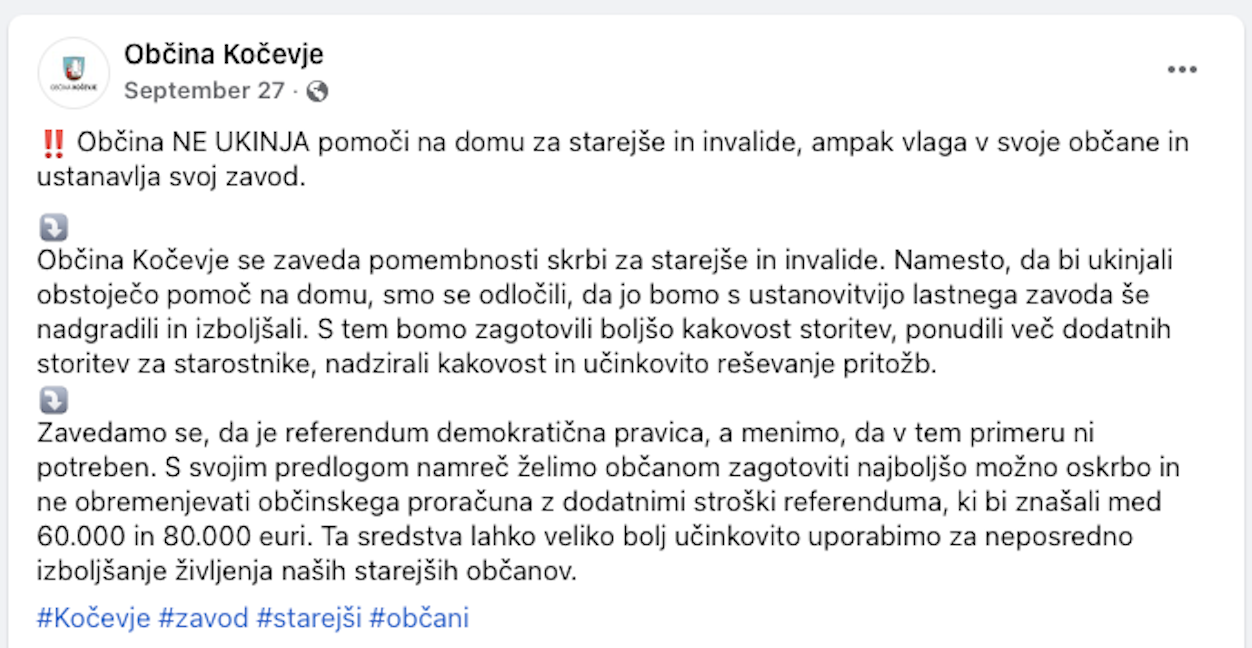Image resolution: width=1252 pixels, height=648 pixels.
Task: Click arrow emoji above 'Zavedamo se' paragraph
Action: coord(52,401)
